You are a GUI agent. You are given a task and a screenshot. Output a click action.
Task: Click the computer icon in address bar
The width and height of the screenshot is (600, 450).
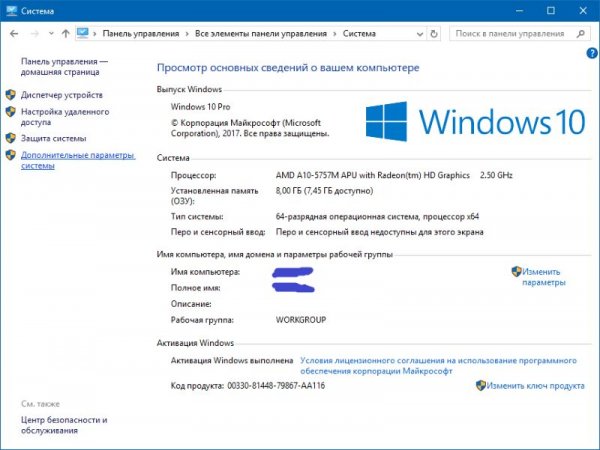[x=82, y=33]
